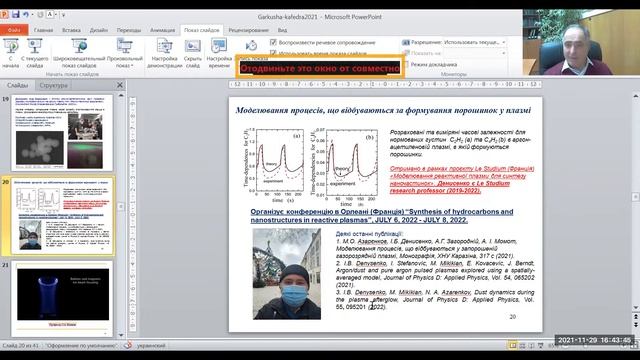Switch to the Вид ribbon tab

(x=282, y=30)
